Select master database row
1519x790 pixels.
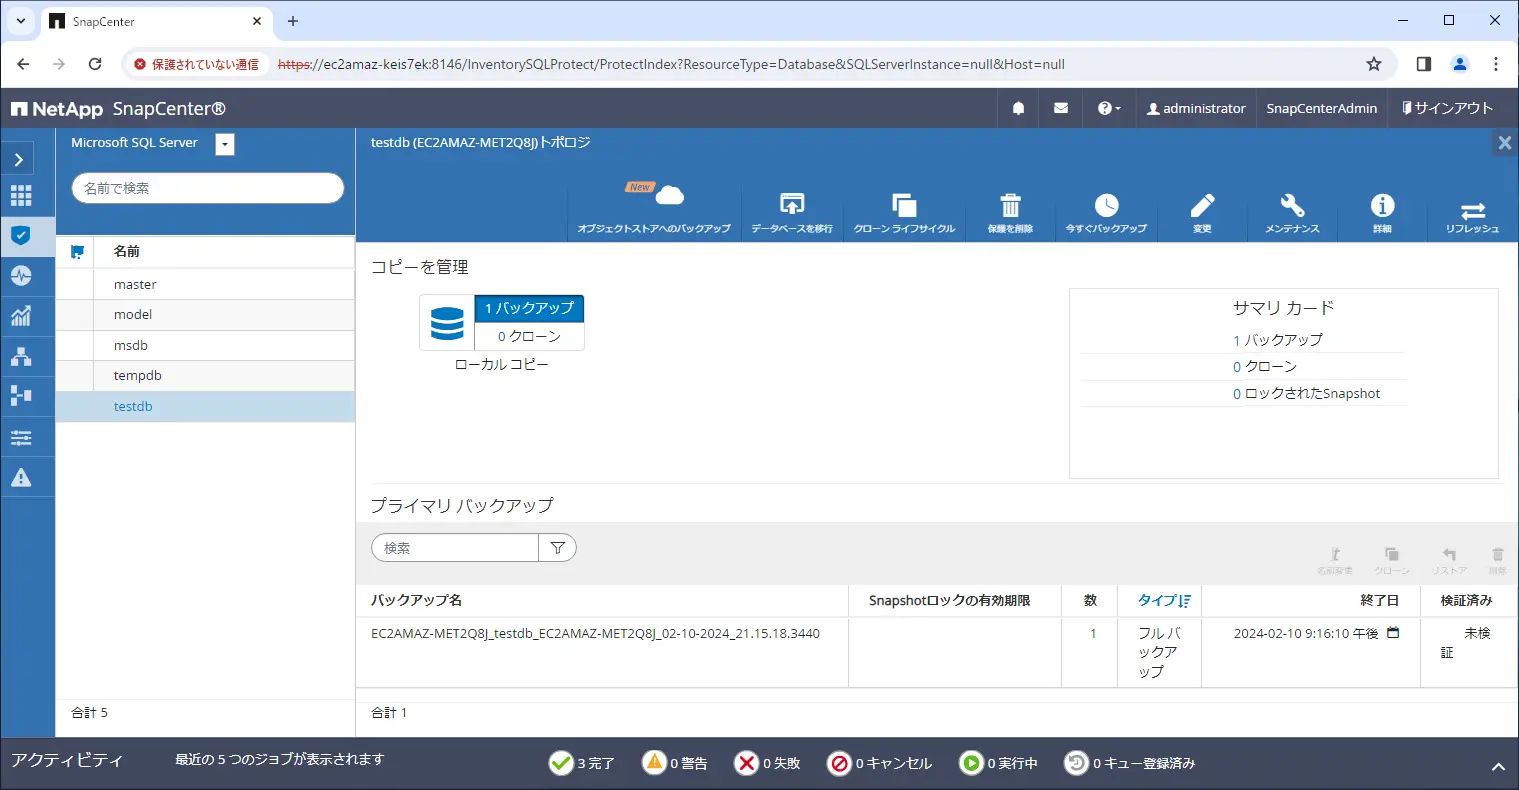(205, 285)
